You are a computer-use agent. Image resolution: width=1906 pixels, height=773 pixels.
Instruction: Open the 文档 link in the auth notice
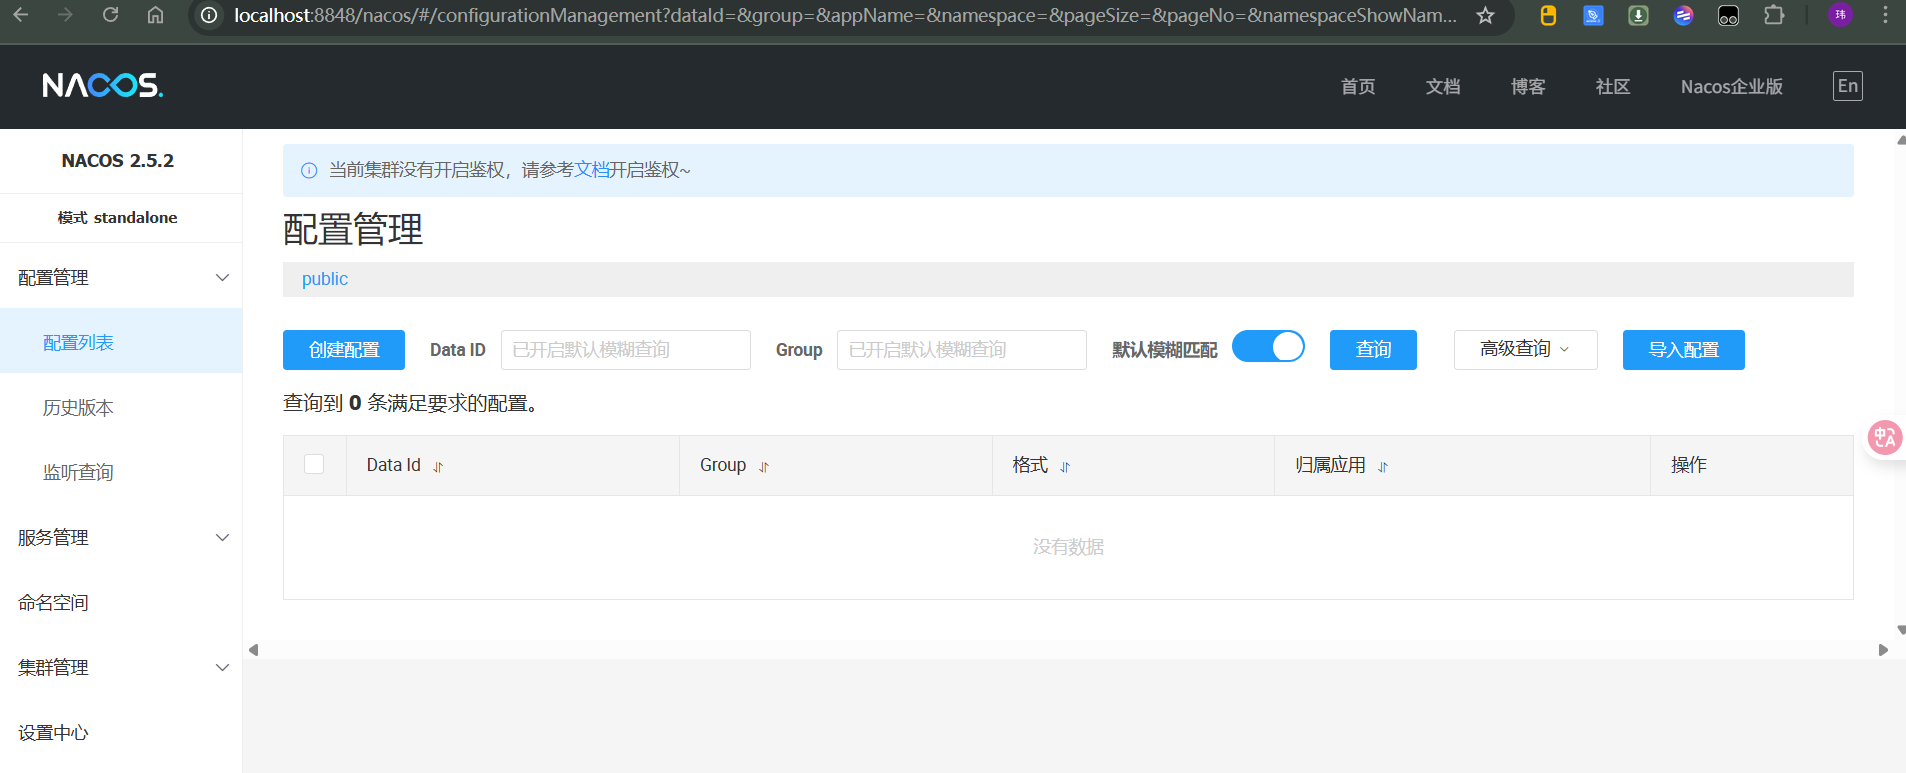592,170
